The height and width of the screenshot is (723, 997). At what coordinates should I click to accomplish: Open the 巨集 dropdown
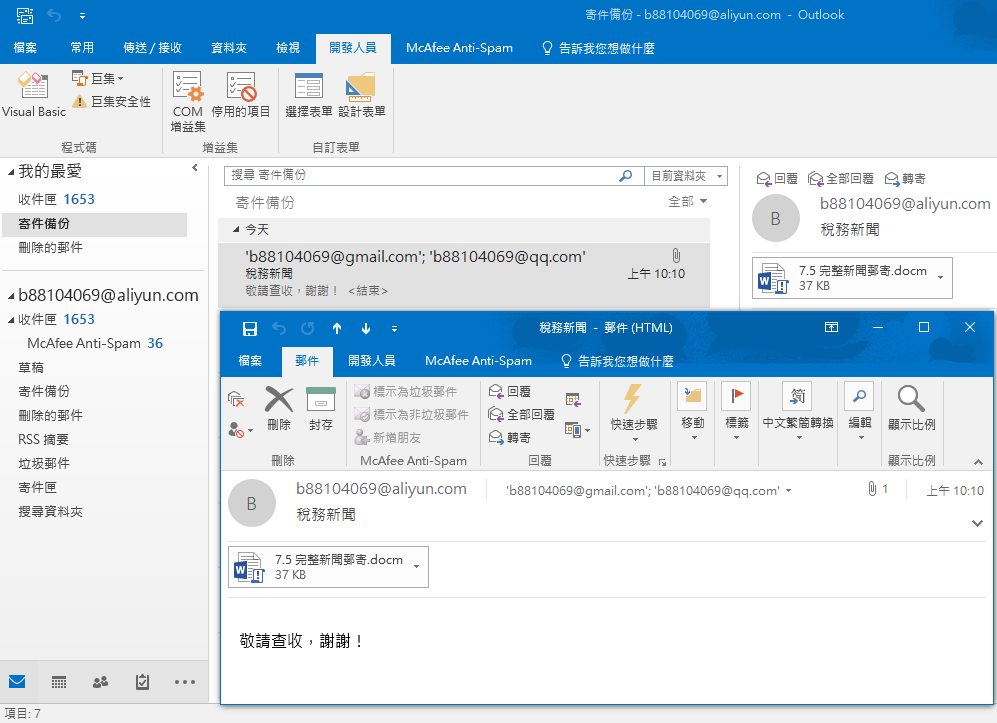98,78
